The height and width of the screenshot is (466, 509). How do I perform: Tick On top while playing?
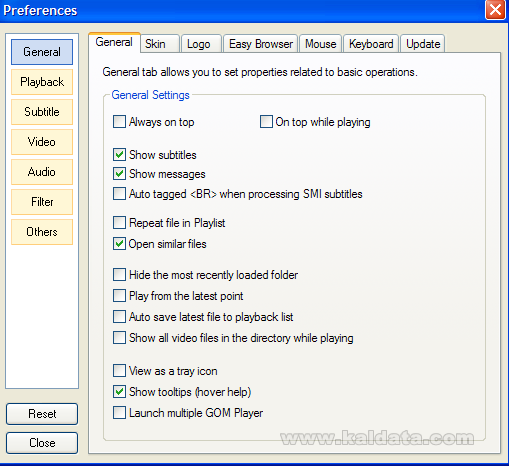pos(266,122)
